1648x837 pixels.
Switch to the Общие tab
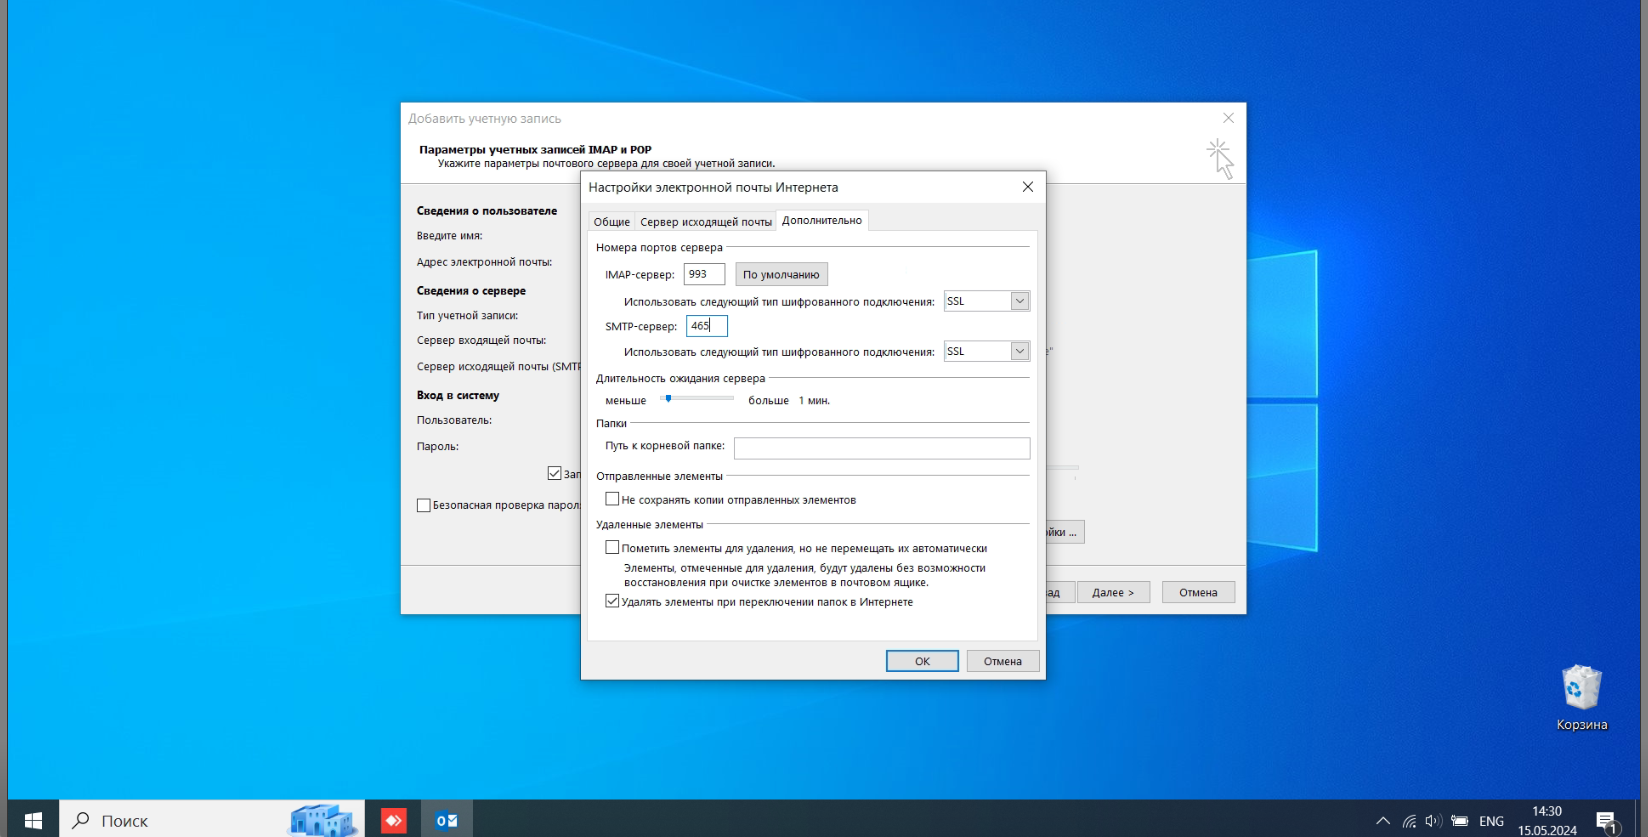pos(611,221)
